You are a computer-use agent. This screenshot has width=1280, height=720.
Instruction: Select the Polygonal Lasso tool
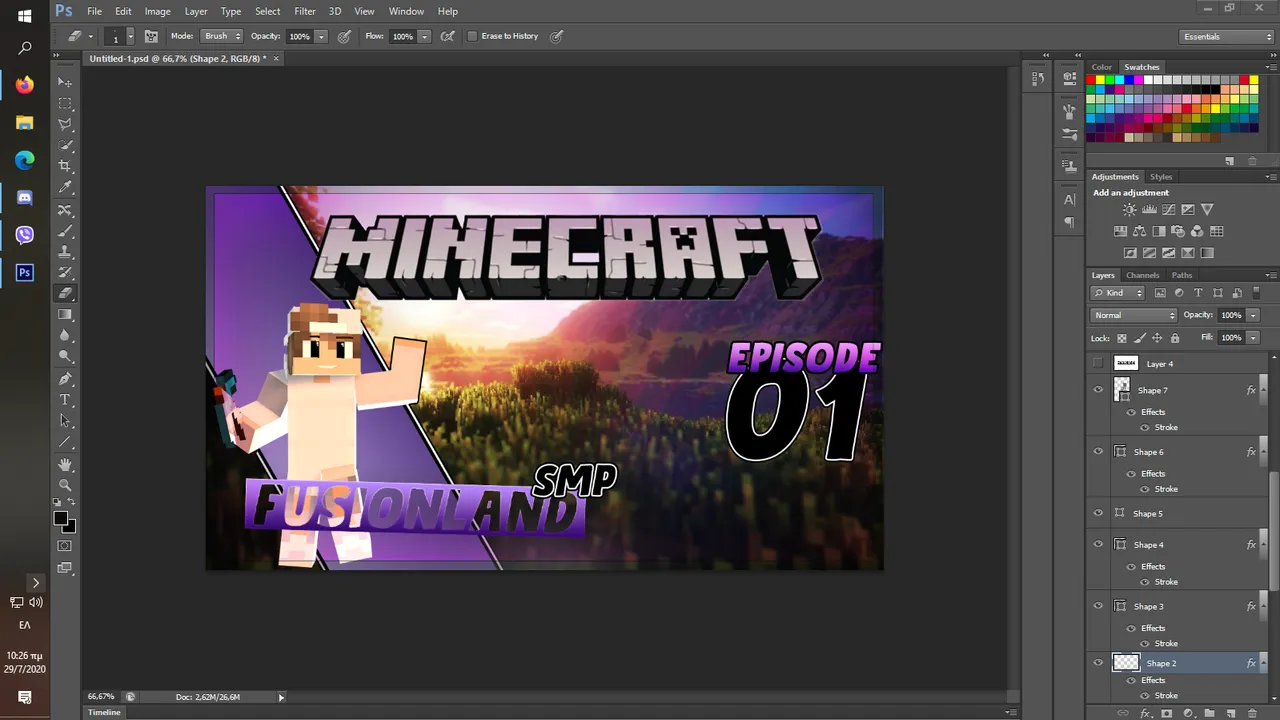[65, 124]
